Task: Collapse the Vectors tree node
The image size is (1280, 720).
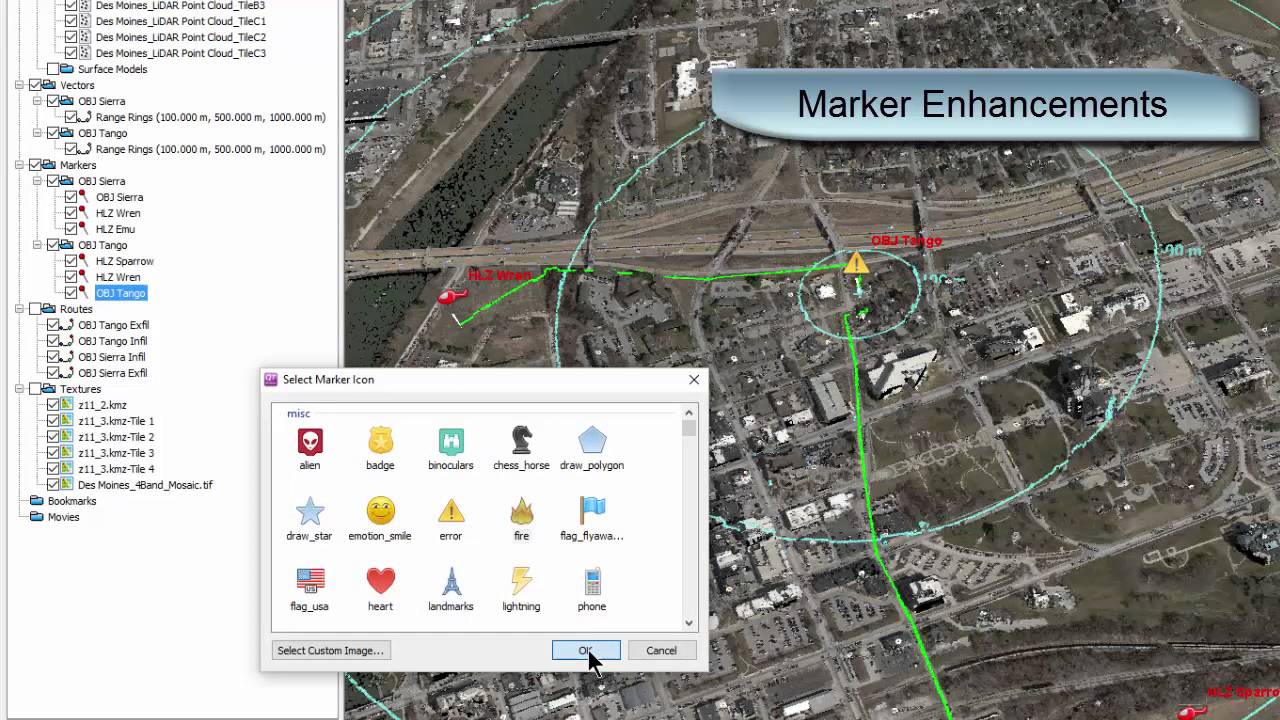Action: point(19,85)
